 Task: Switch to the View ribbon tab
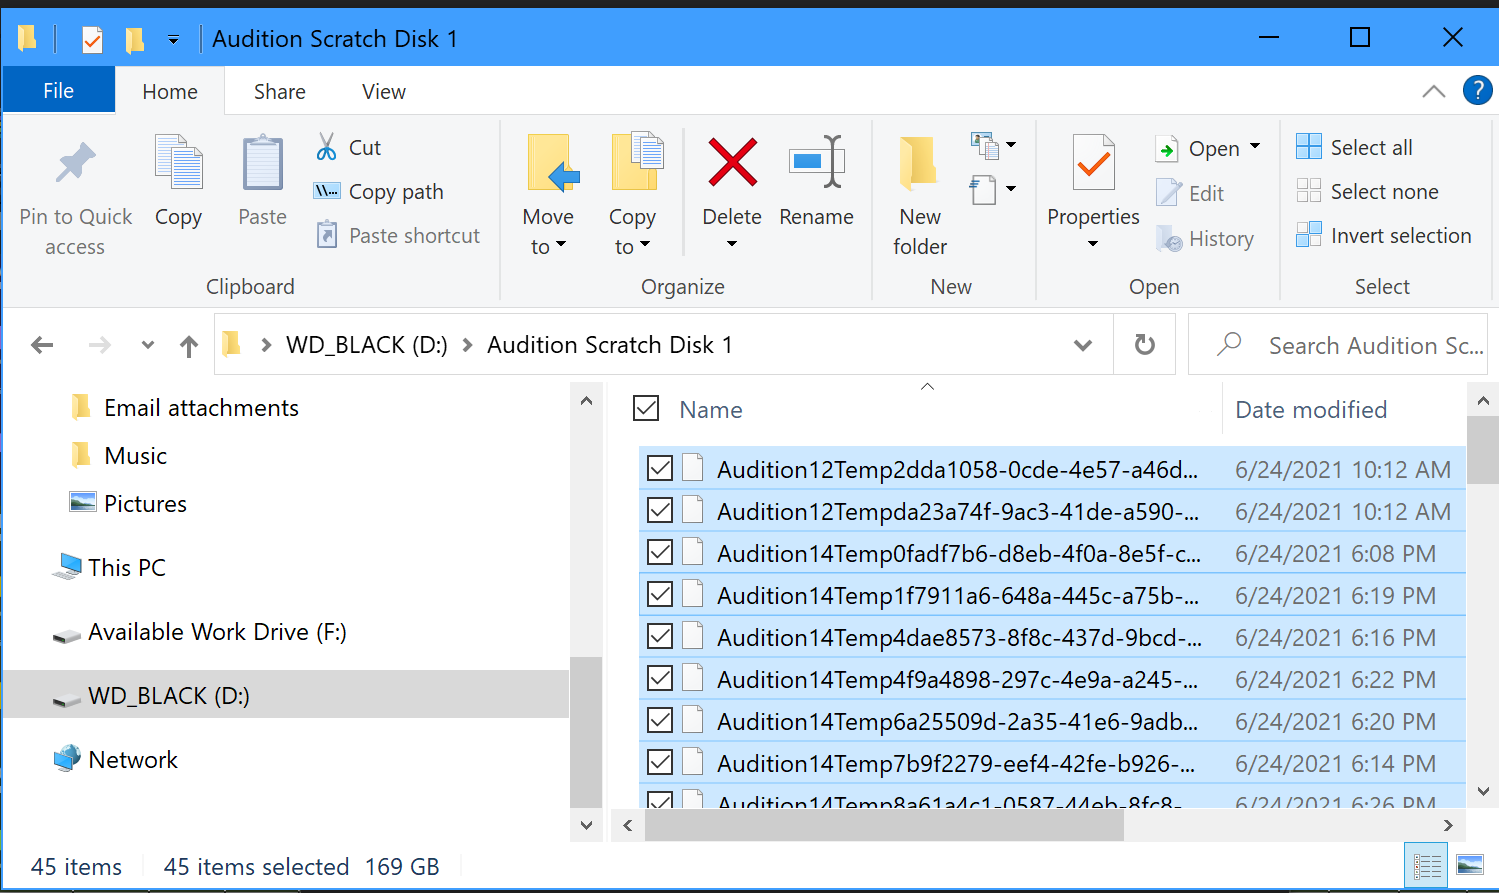(x=383, y=91)
